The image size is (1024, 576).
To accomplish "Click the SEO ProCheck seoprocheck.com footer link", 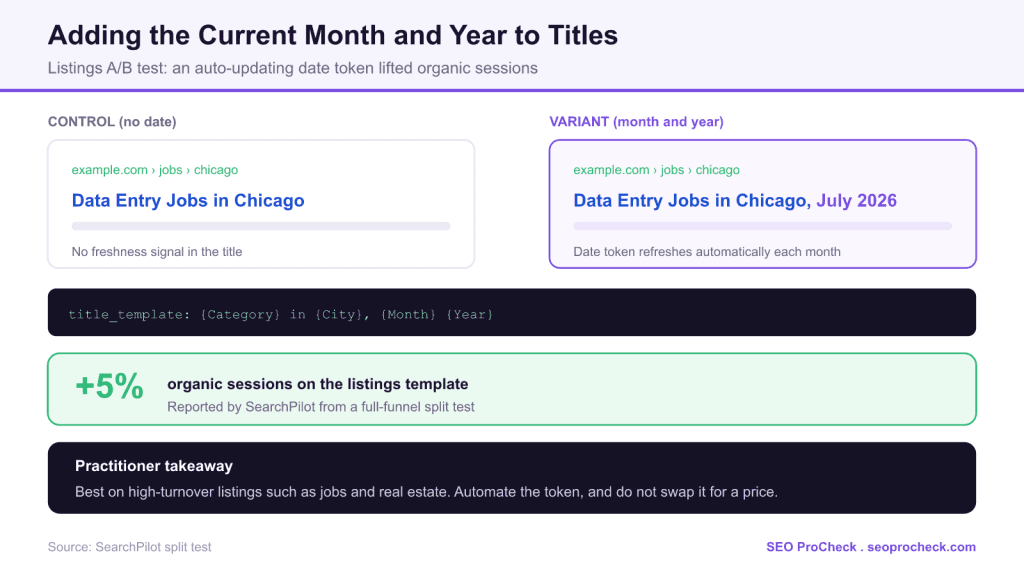I will point(871,547).
